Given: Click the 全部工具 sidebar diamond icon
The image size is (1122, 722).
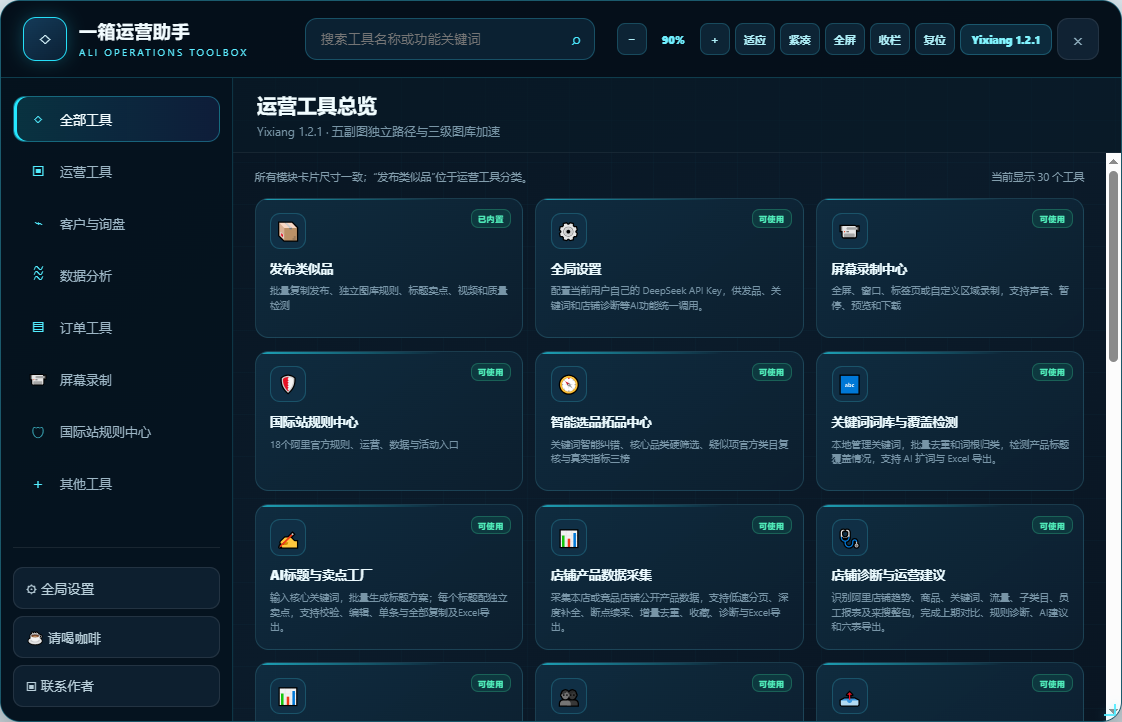Looking at the screenshot, I should pyautogui.click(x=38, y=119).
